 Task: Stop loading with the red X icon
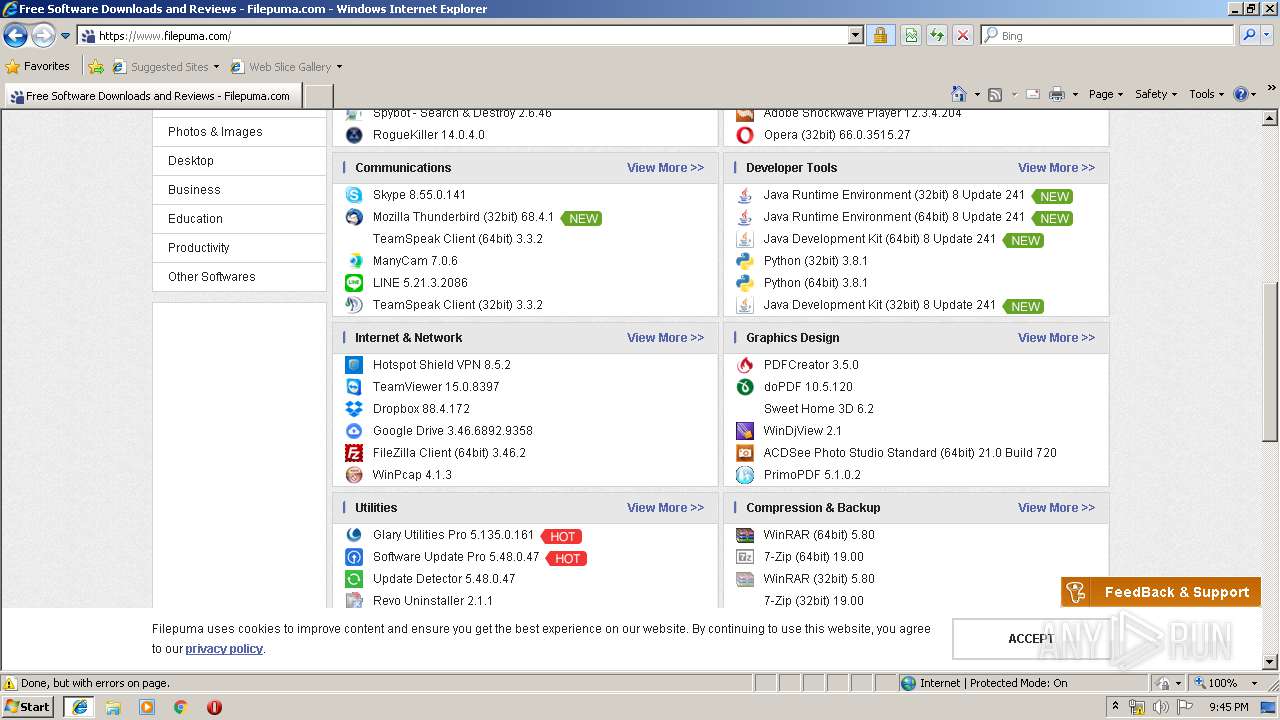[x=963, y=36]
